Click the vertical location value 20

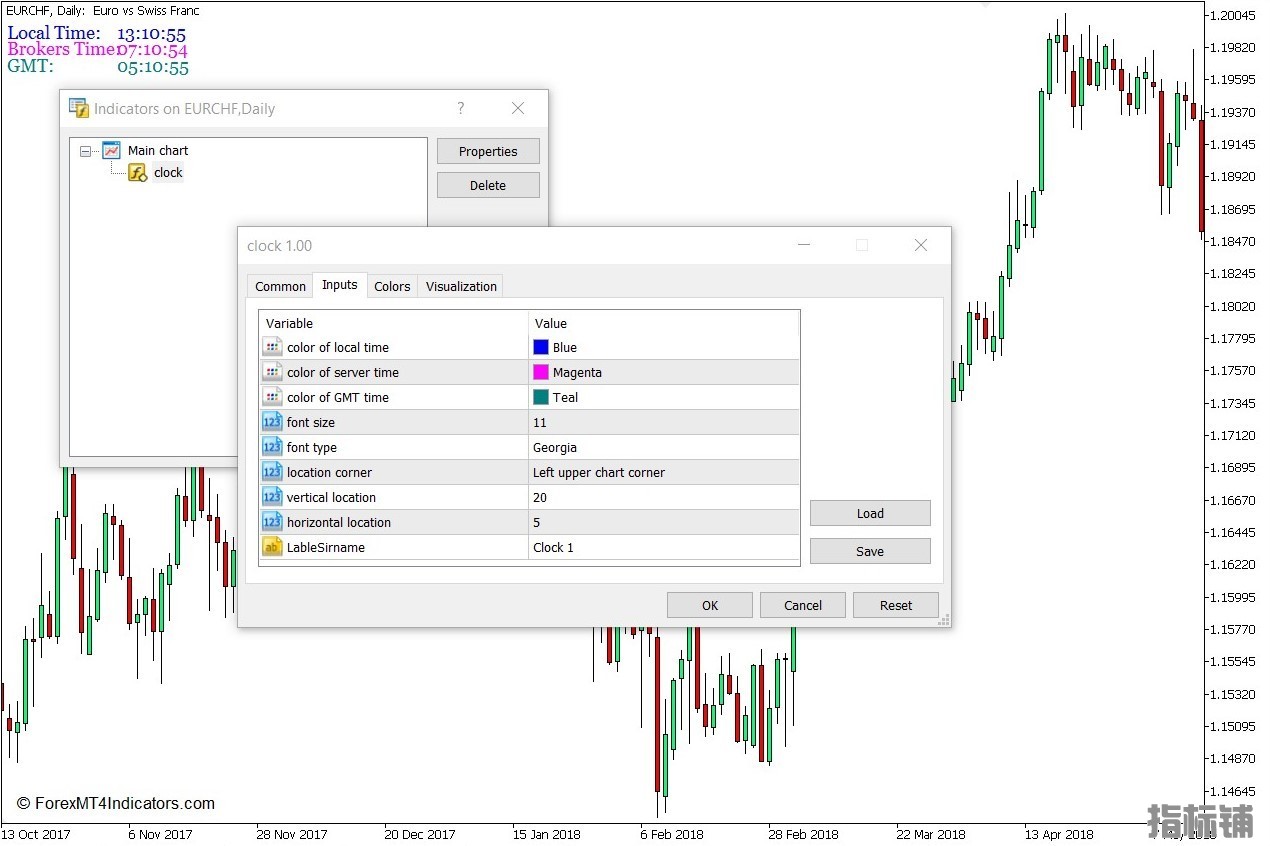tap(540, 497)
